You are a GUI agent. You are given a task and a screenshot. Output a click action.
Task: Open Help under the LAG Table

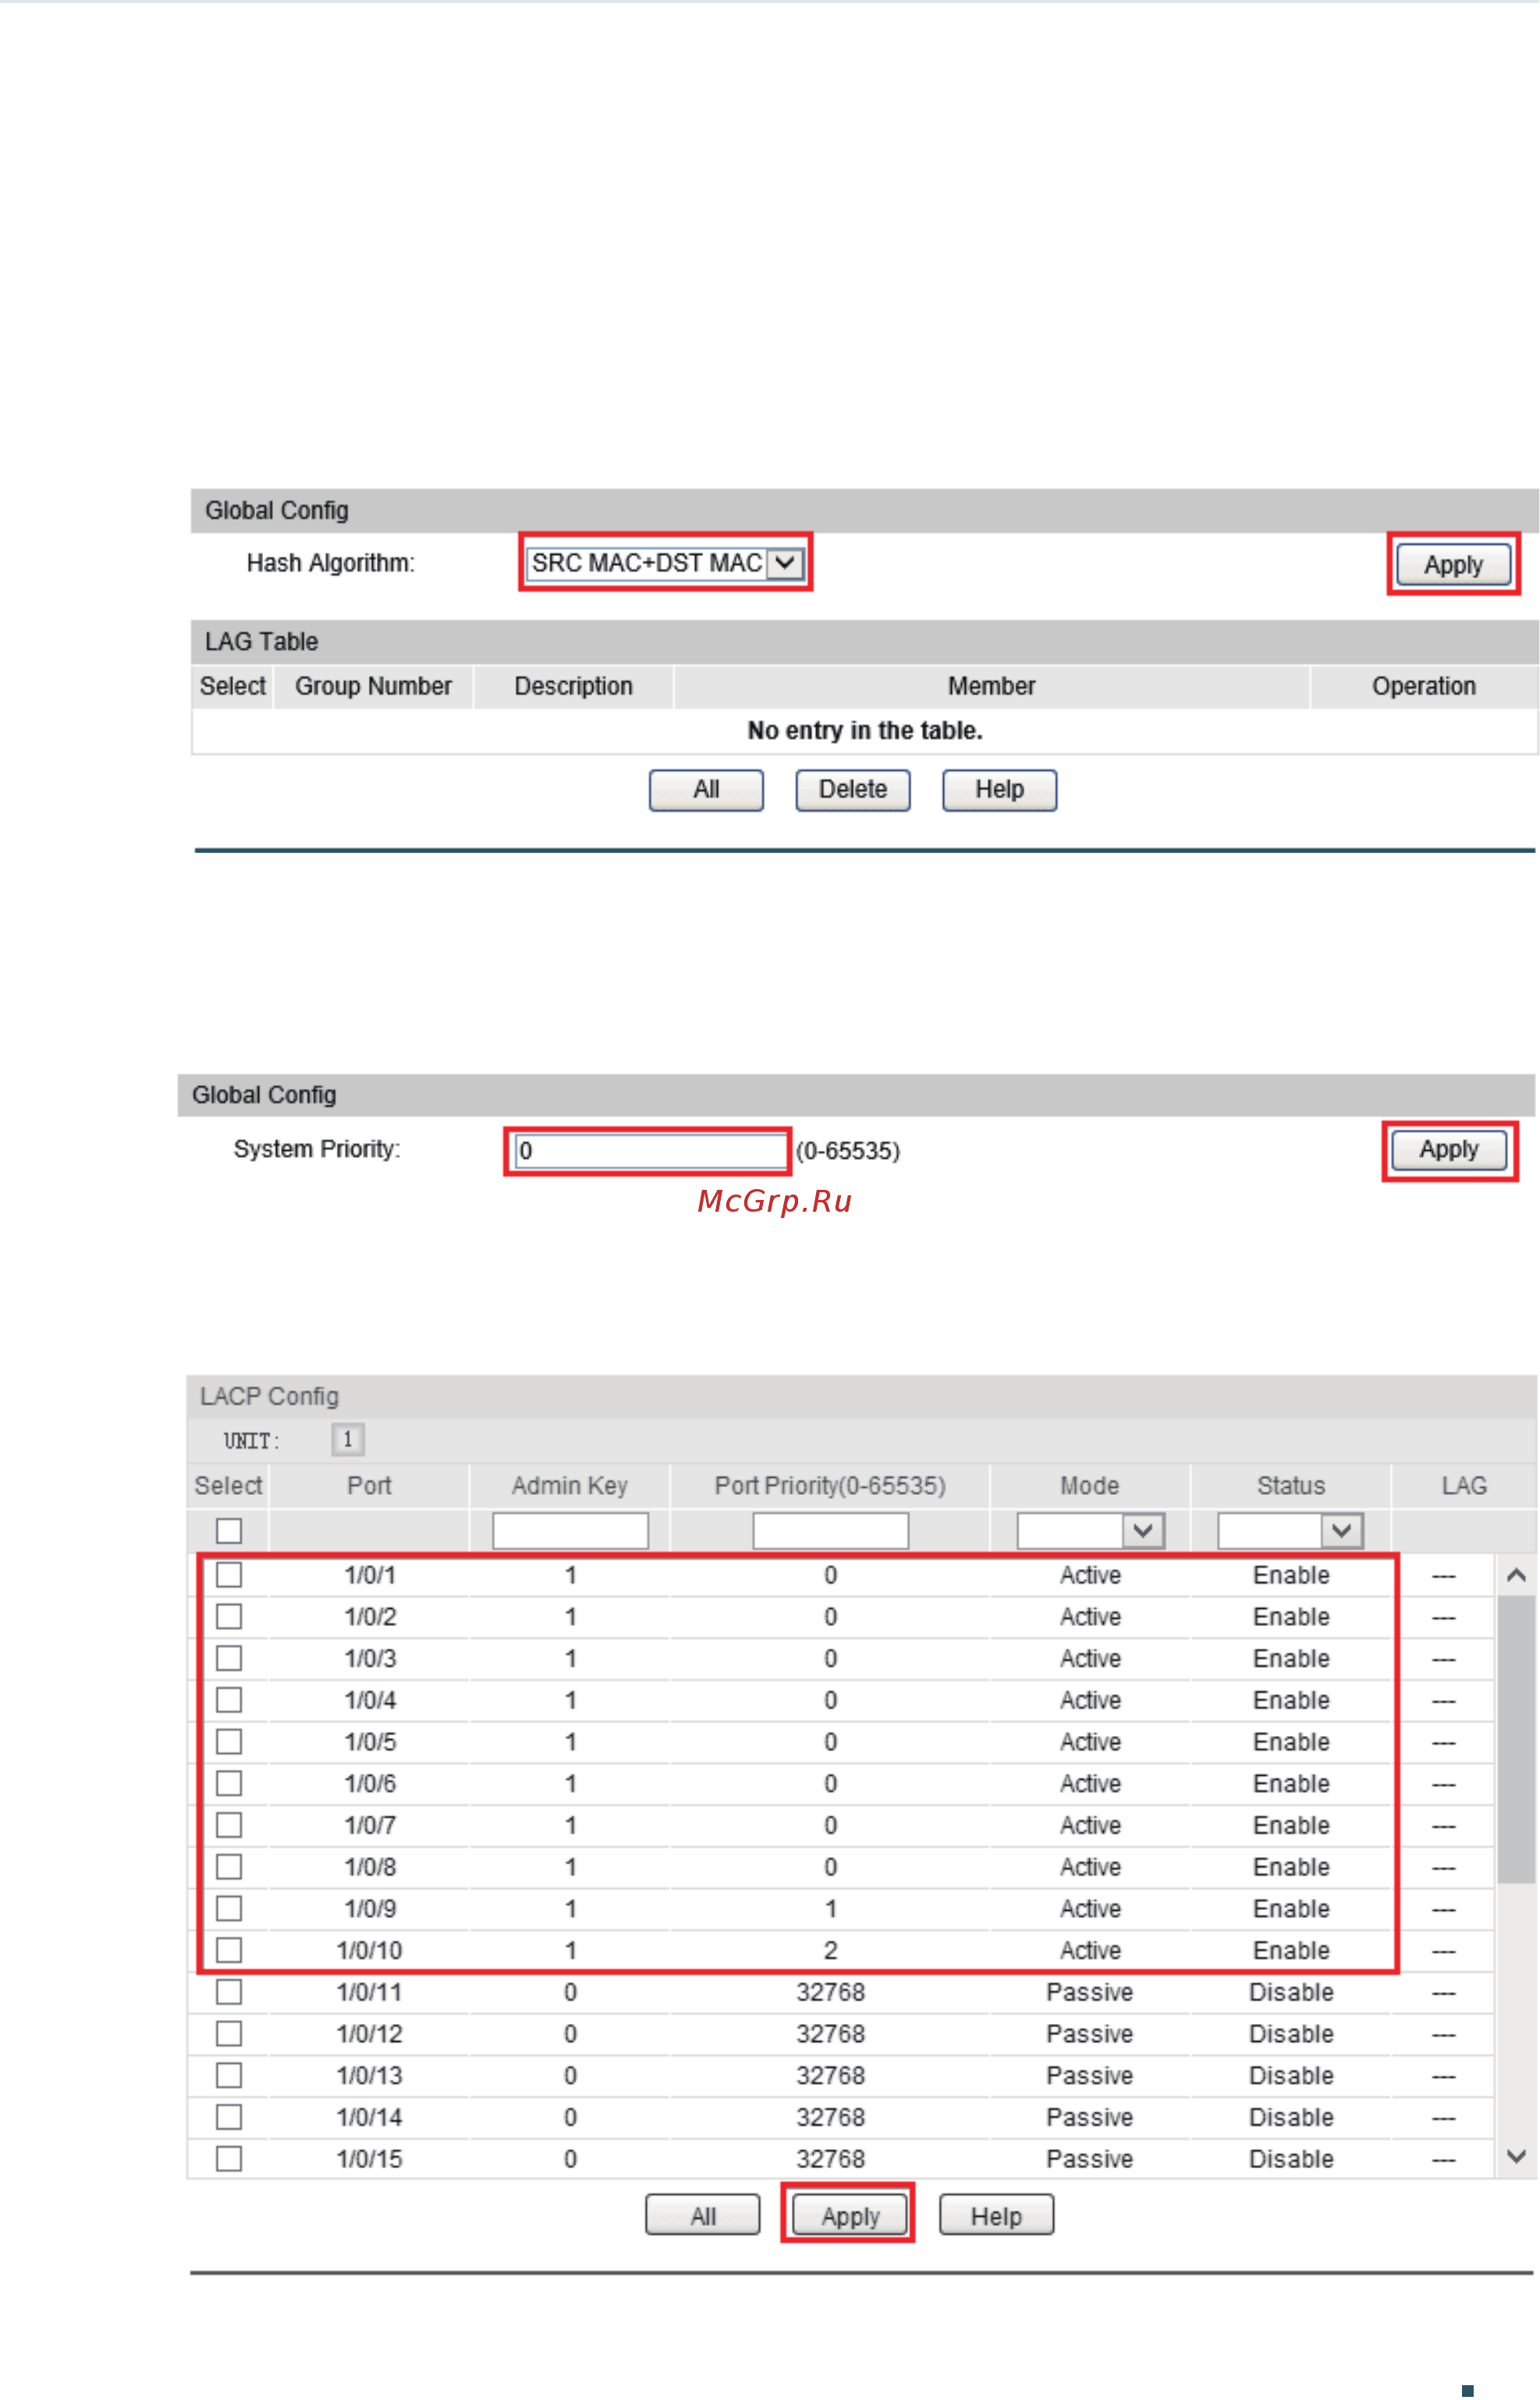click(999, 790)
